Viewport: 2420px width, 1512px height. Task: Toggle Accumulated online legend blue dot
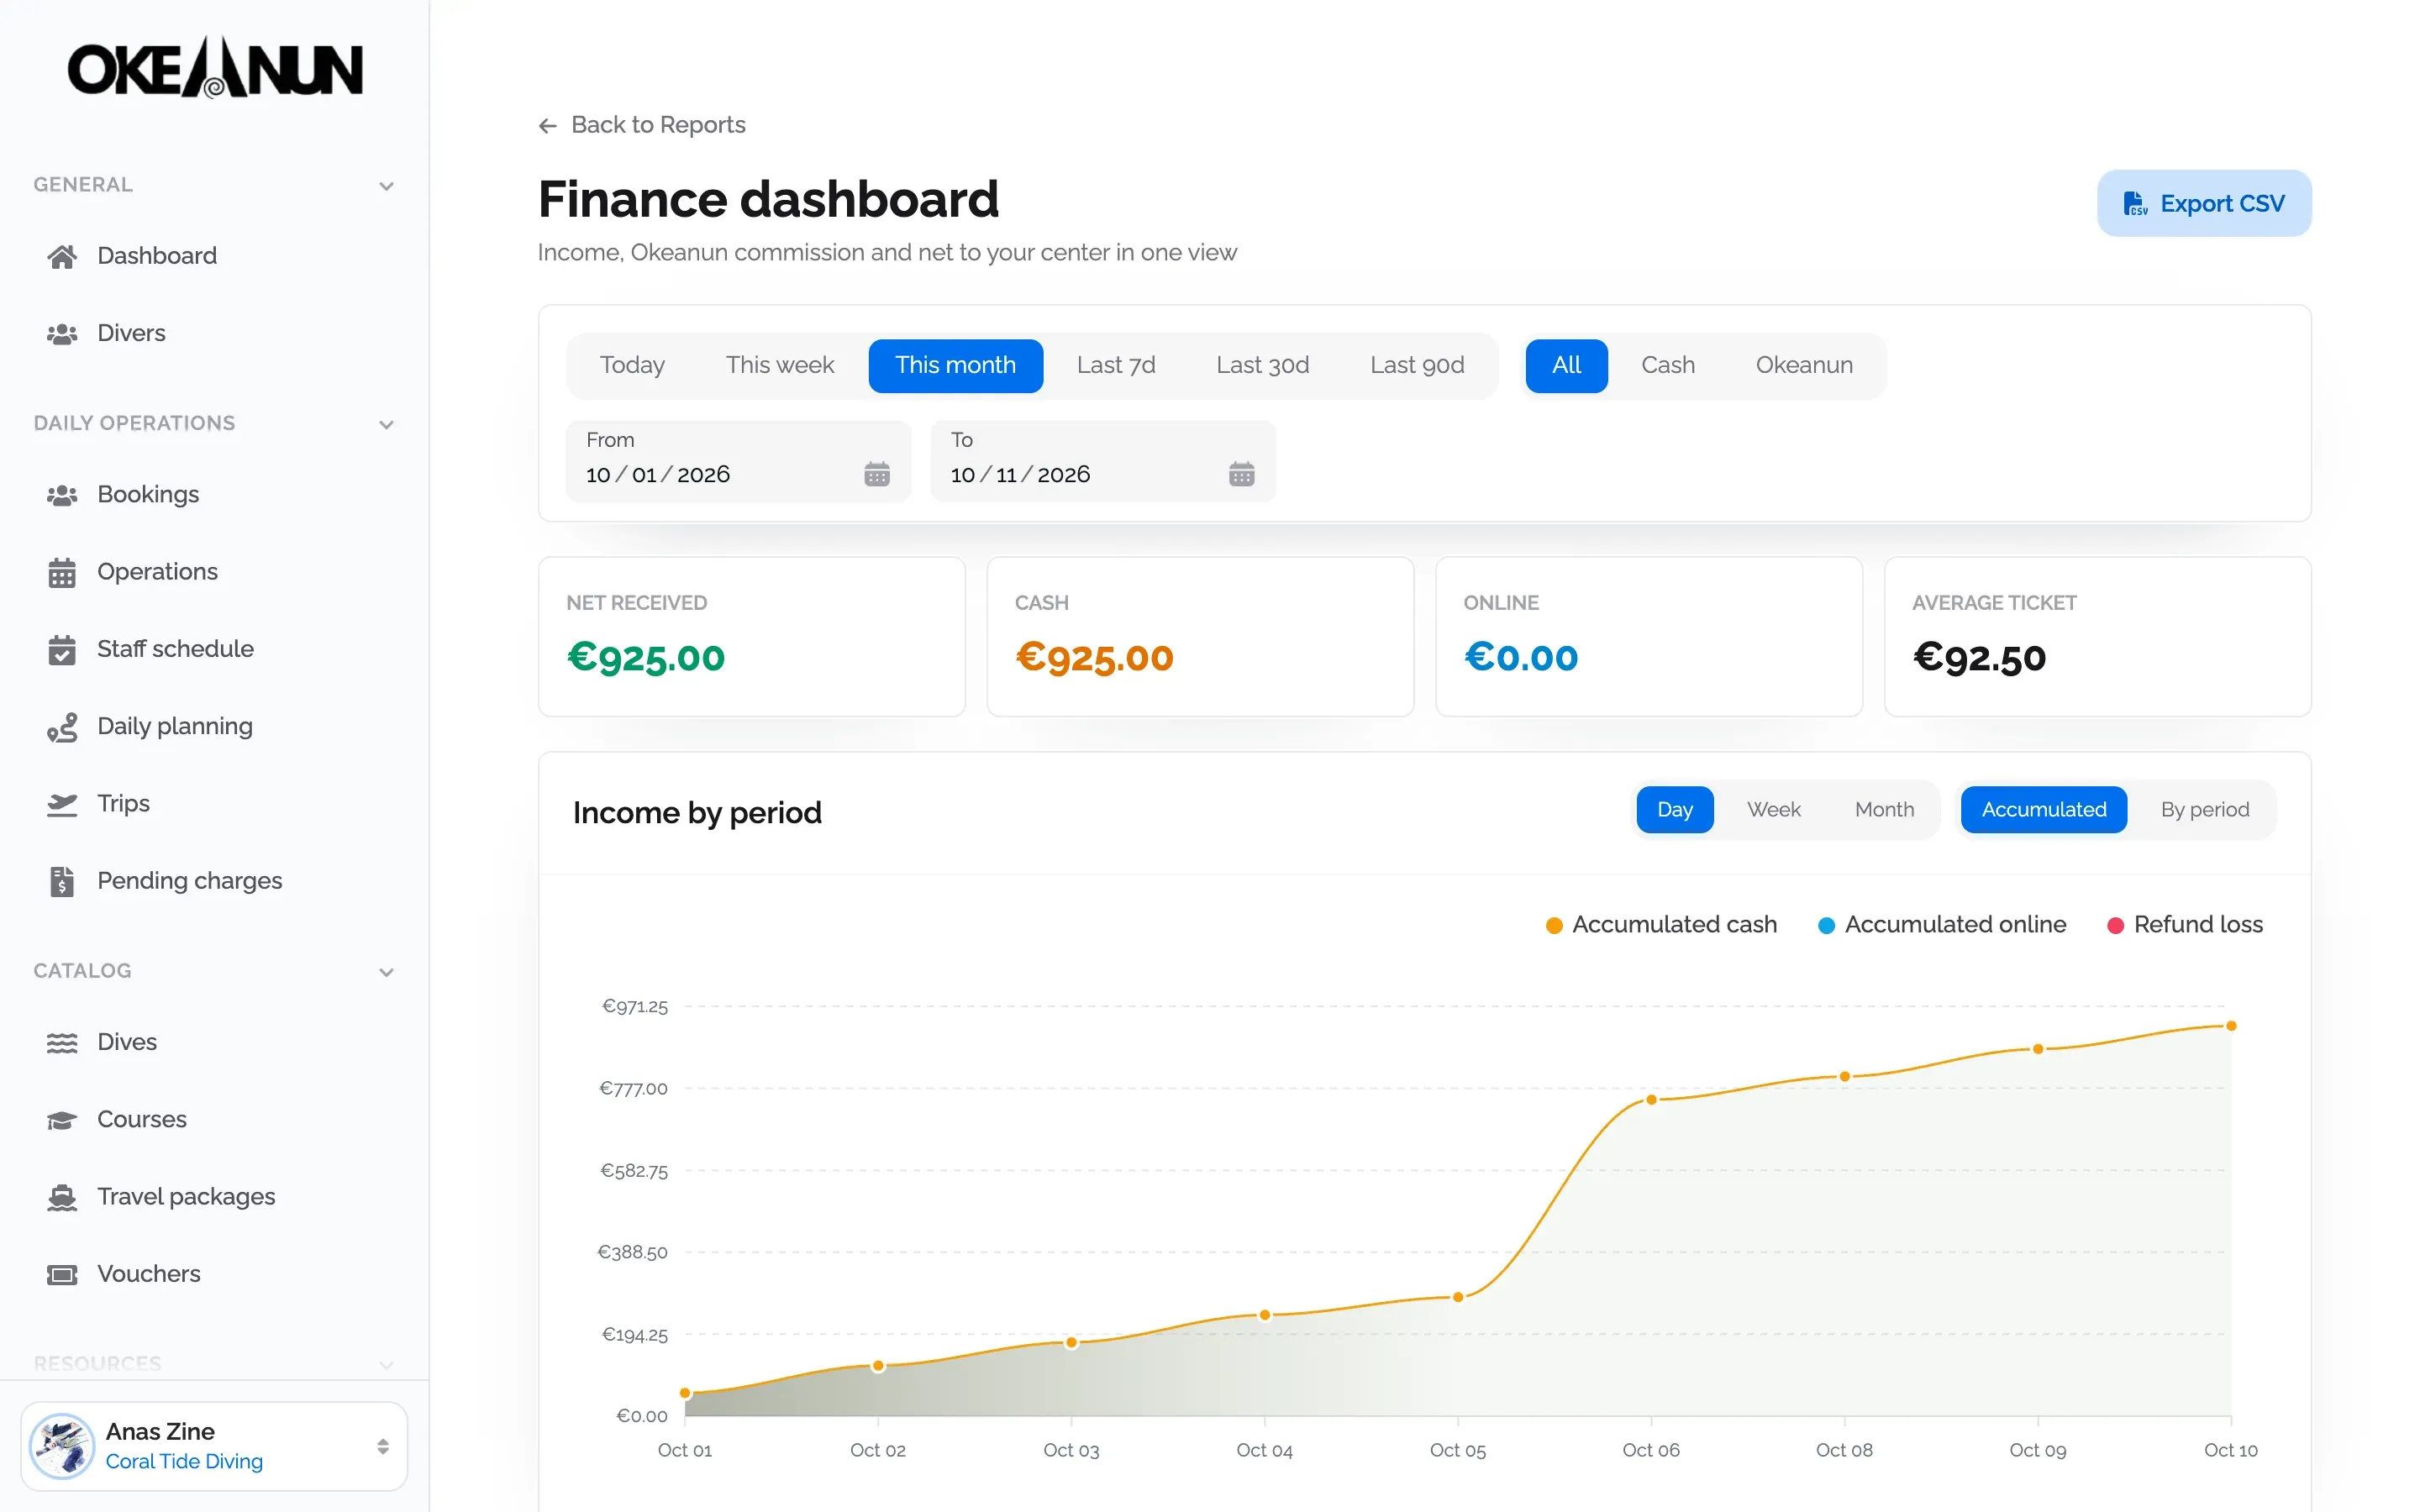click(1826, 926)
